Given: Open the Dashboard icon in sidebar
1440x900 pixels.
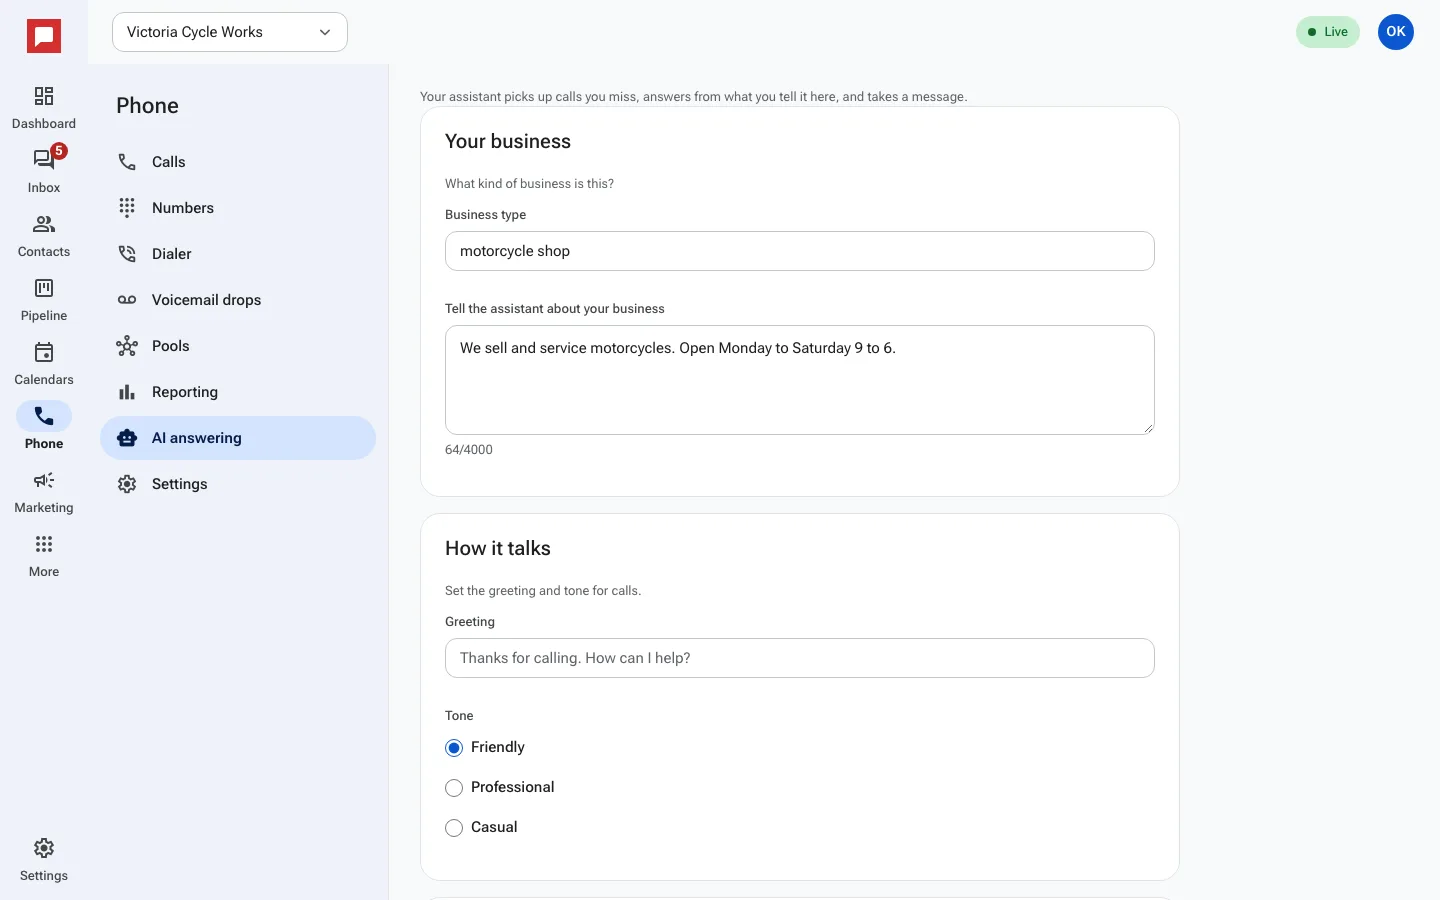Looking at the screenshot, I should [44, 107].
